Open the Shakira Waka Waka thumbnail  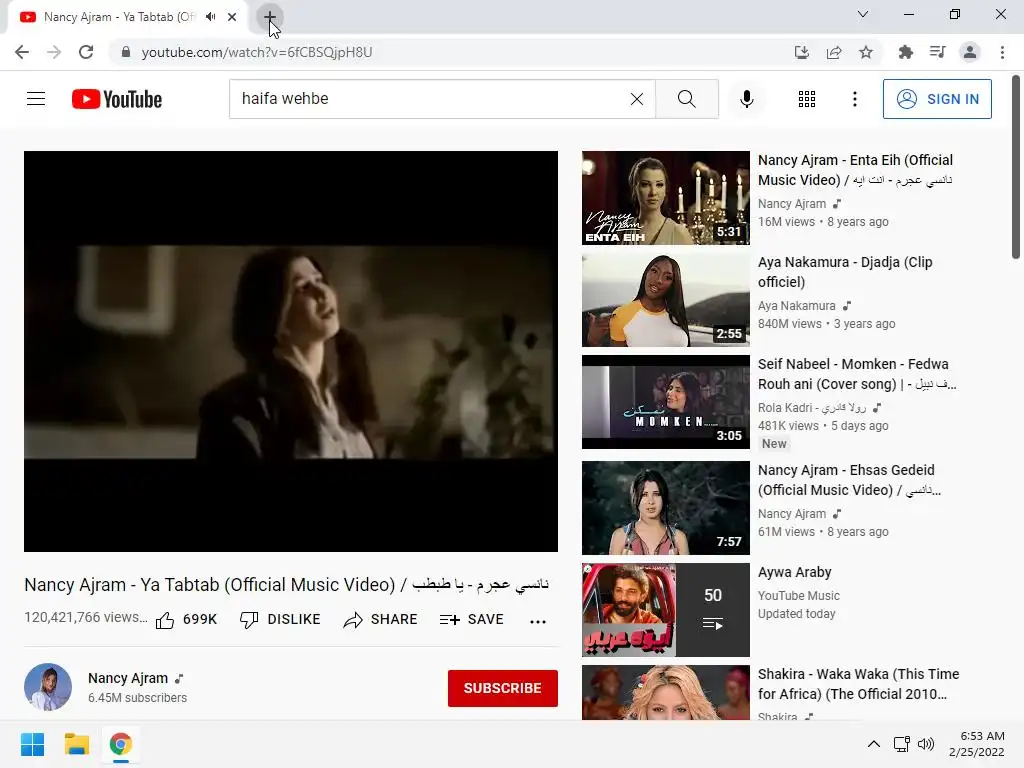665,693
